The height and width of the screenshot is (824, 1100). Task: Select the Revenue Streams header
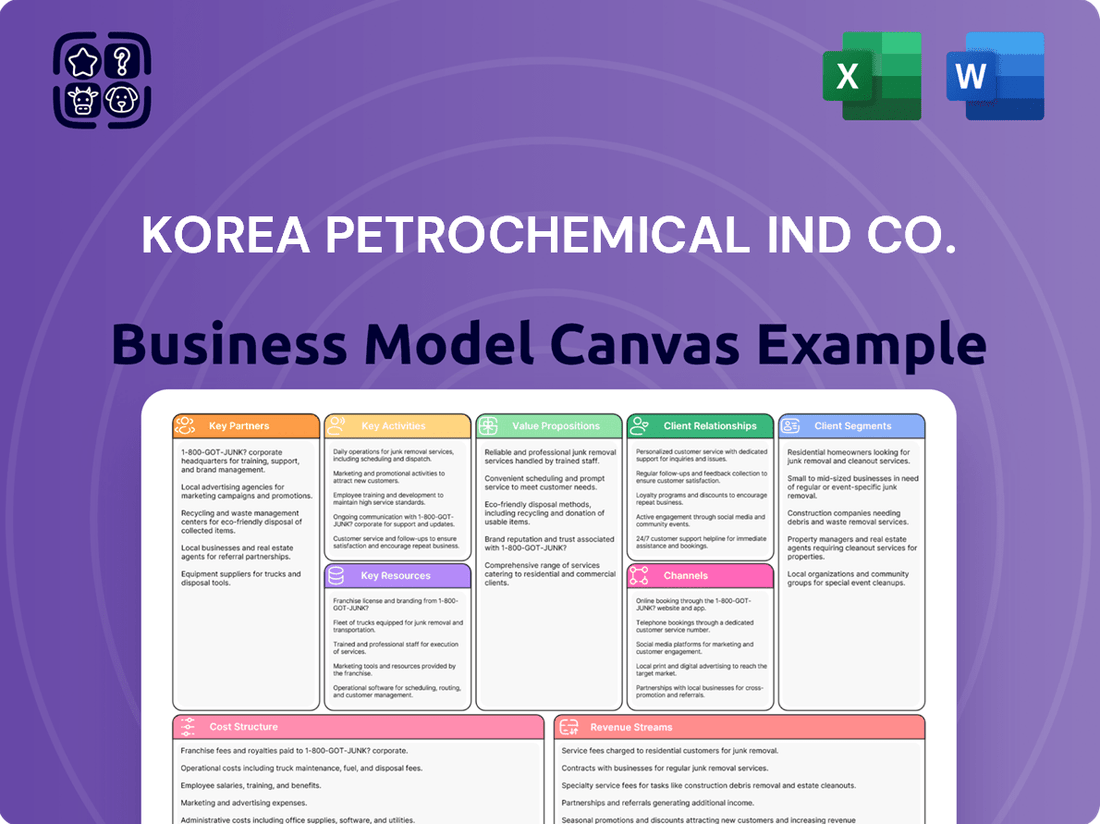739,727
